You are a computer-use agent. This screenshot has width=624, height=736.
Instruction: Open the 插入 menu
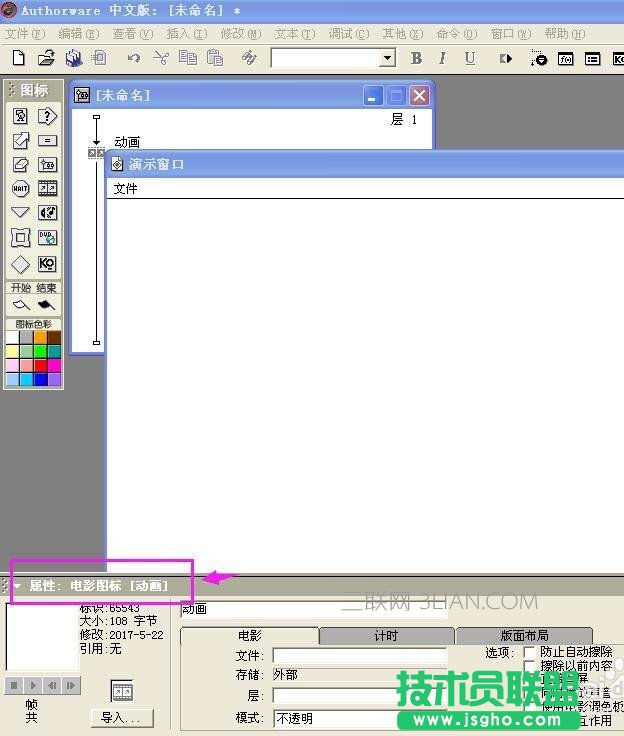pyautogui.click(x=187, y=34)
